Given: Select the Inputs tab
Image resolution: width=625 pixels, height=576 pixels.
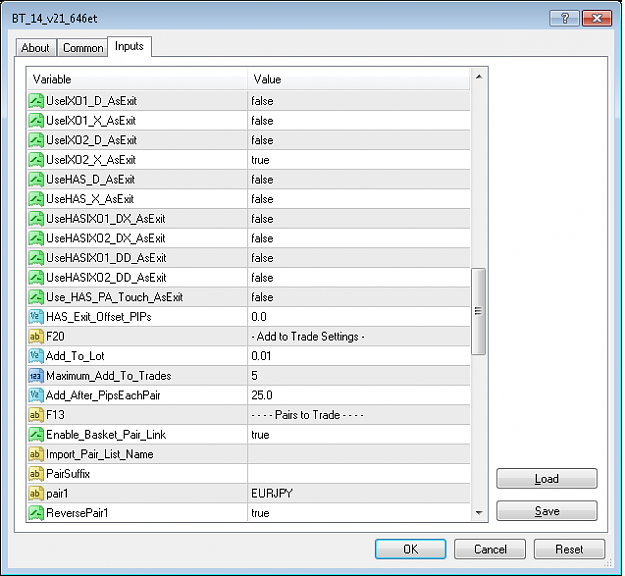Looking at the screenshot, I should [129, 46].
